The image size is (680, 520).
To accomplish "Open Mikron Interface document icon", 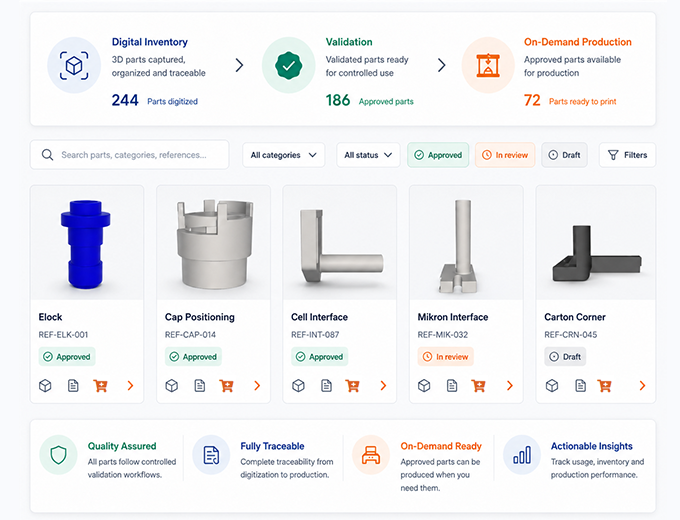I will pos(452,386).
